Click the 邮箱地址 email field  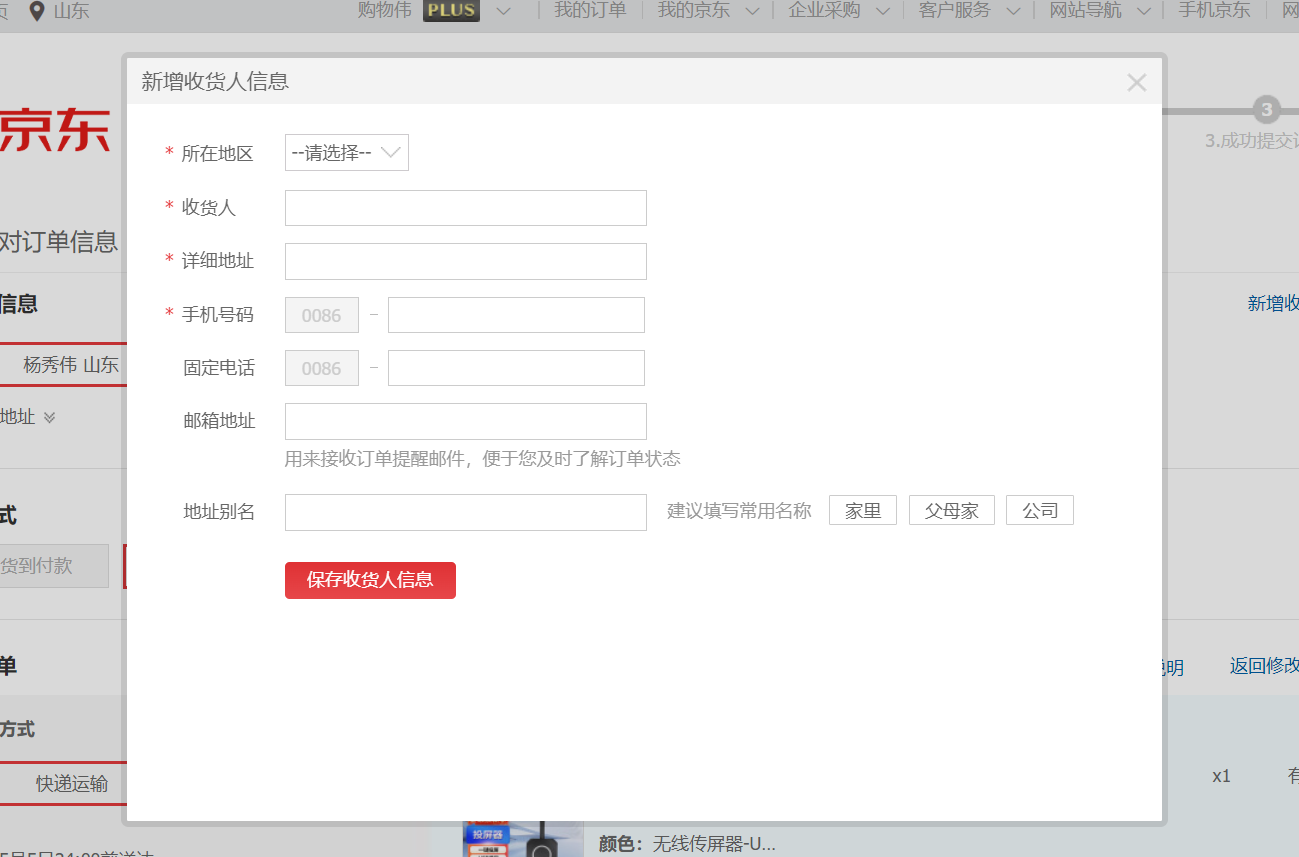tap(465, 421)
